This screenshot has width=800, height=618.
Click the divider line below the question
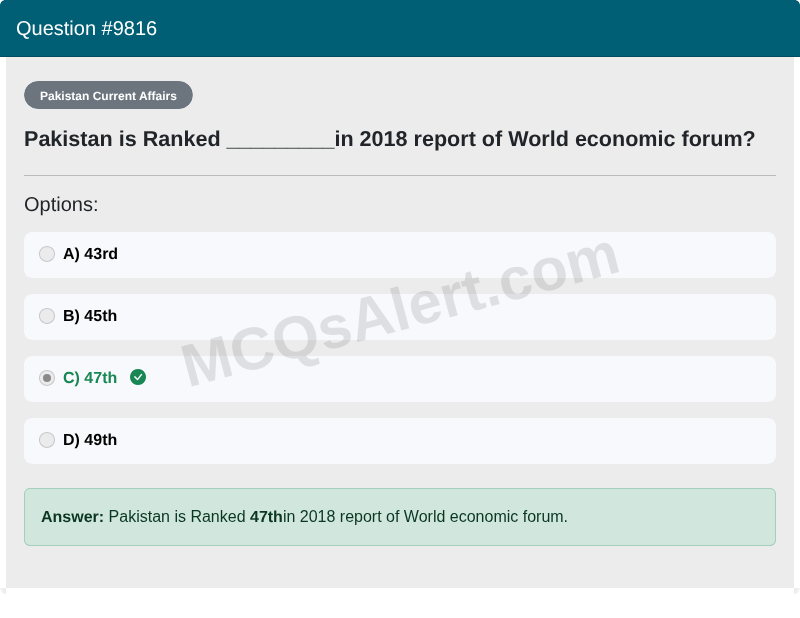coord(400,175)
